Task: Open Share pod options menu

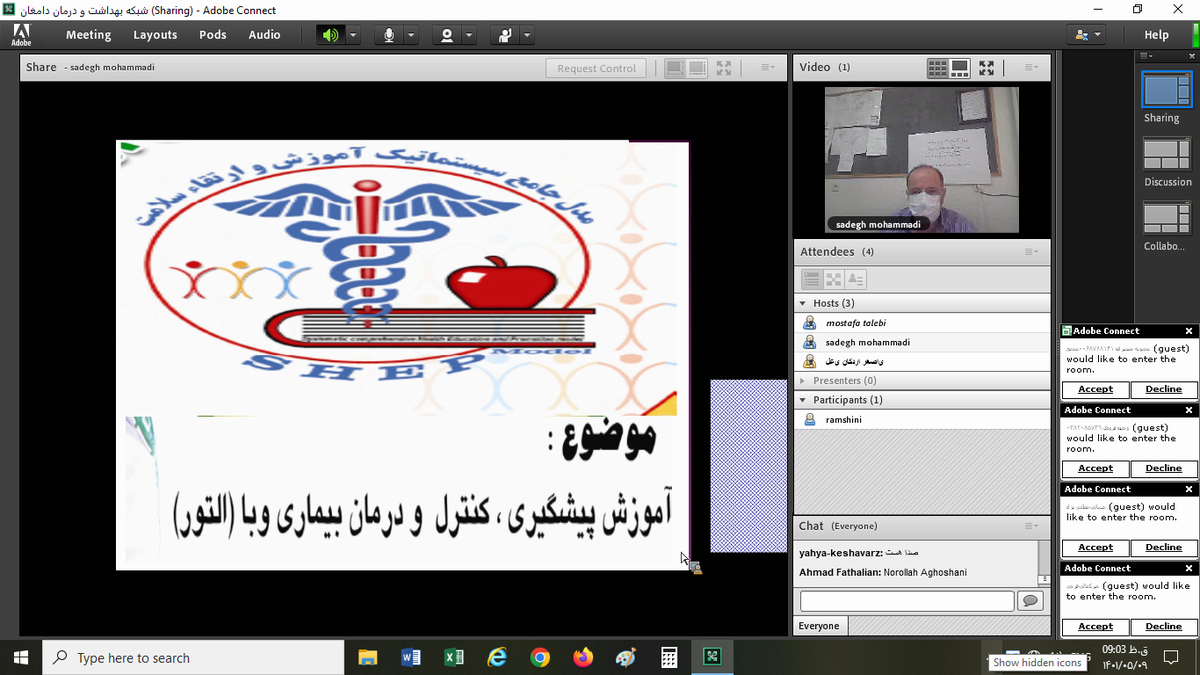Action: [x=767, y=68]
